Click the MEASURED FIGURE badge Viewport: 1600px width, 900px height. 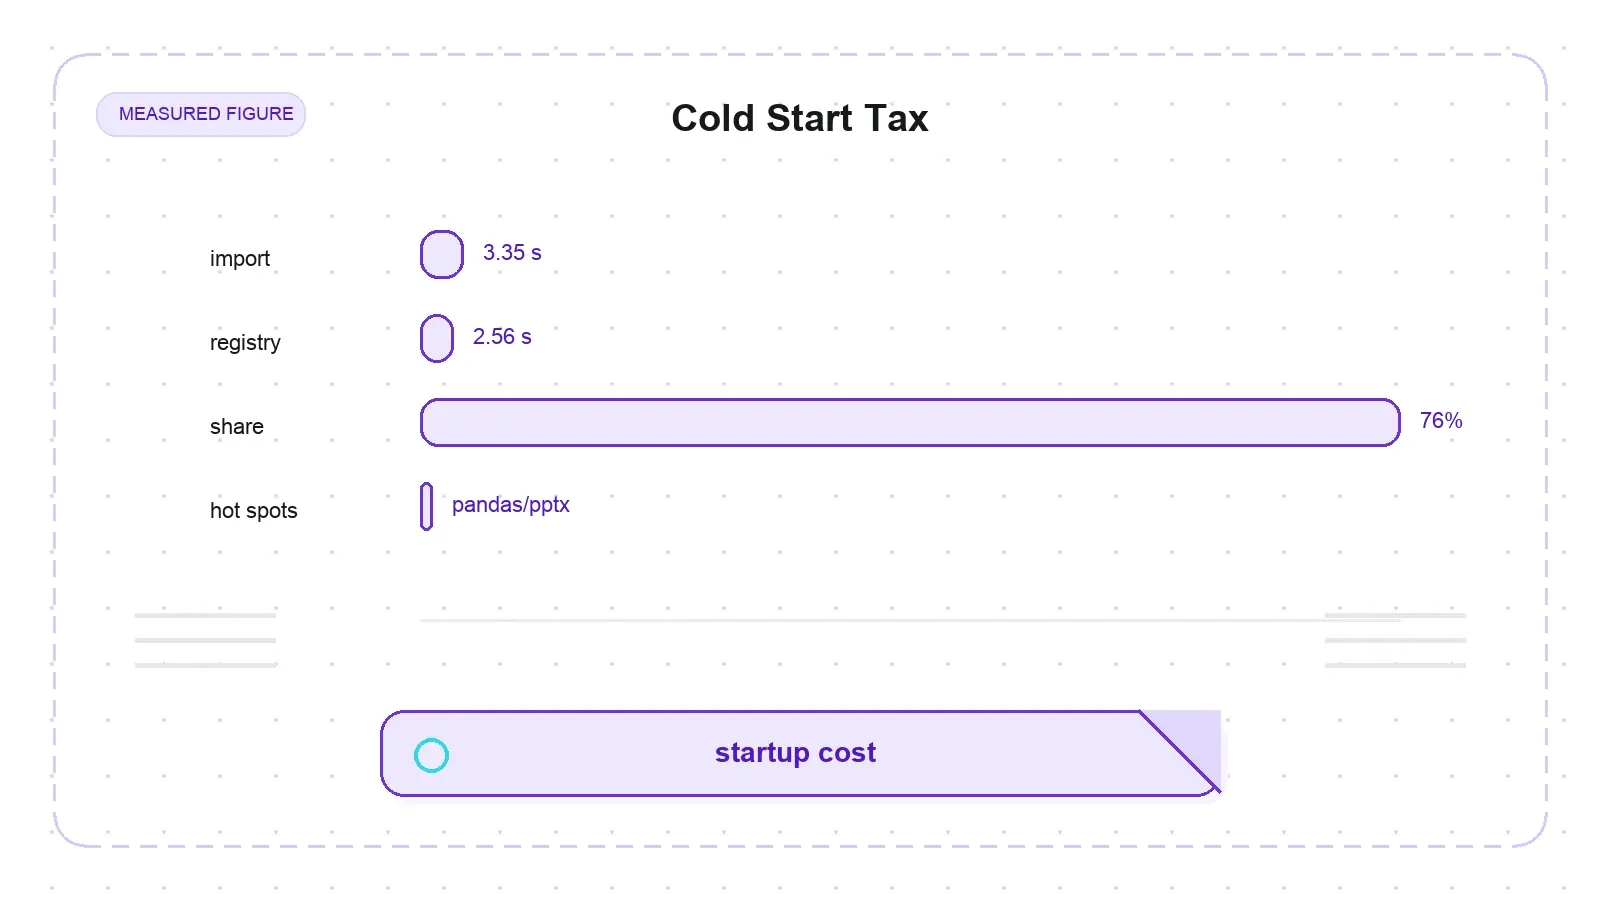(x=201, y=114)
